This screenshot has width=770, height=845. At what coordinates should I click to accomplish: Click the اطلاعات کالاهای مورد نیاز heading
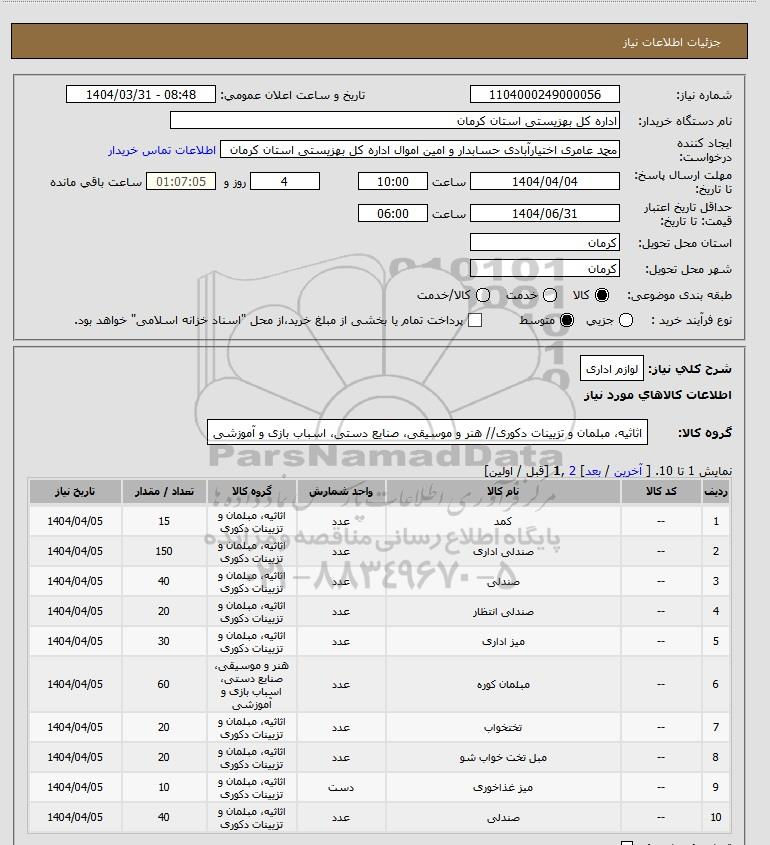[x=657, y=395]
